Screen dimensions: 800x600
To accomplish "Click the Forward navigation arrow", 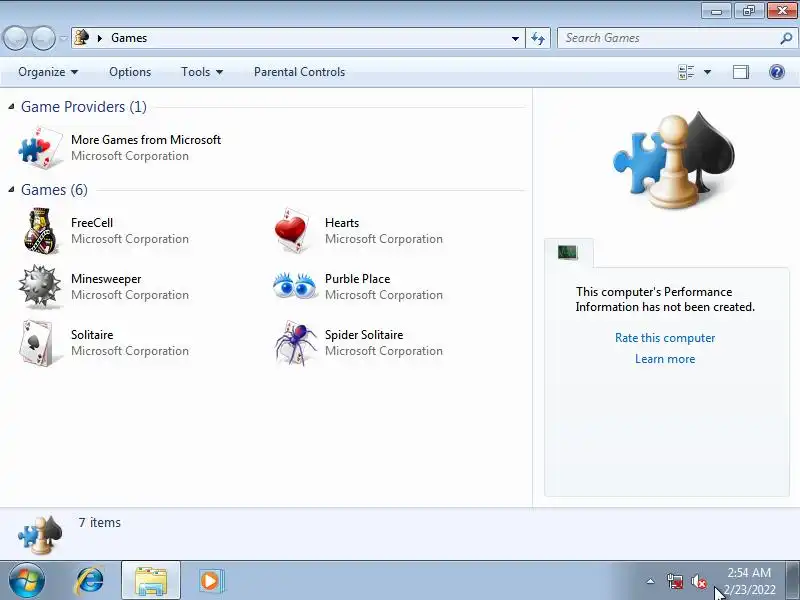I will [x=43, y=38].
